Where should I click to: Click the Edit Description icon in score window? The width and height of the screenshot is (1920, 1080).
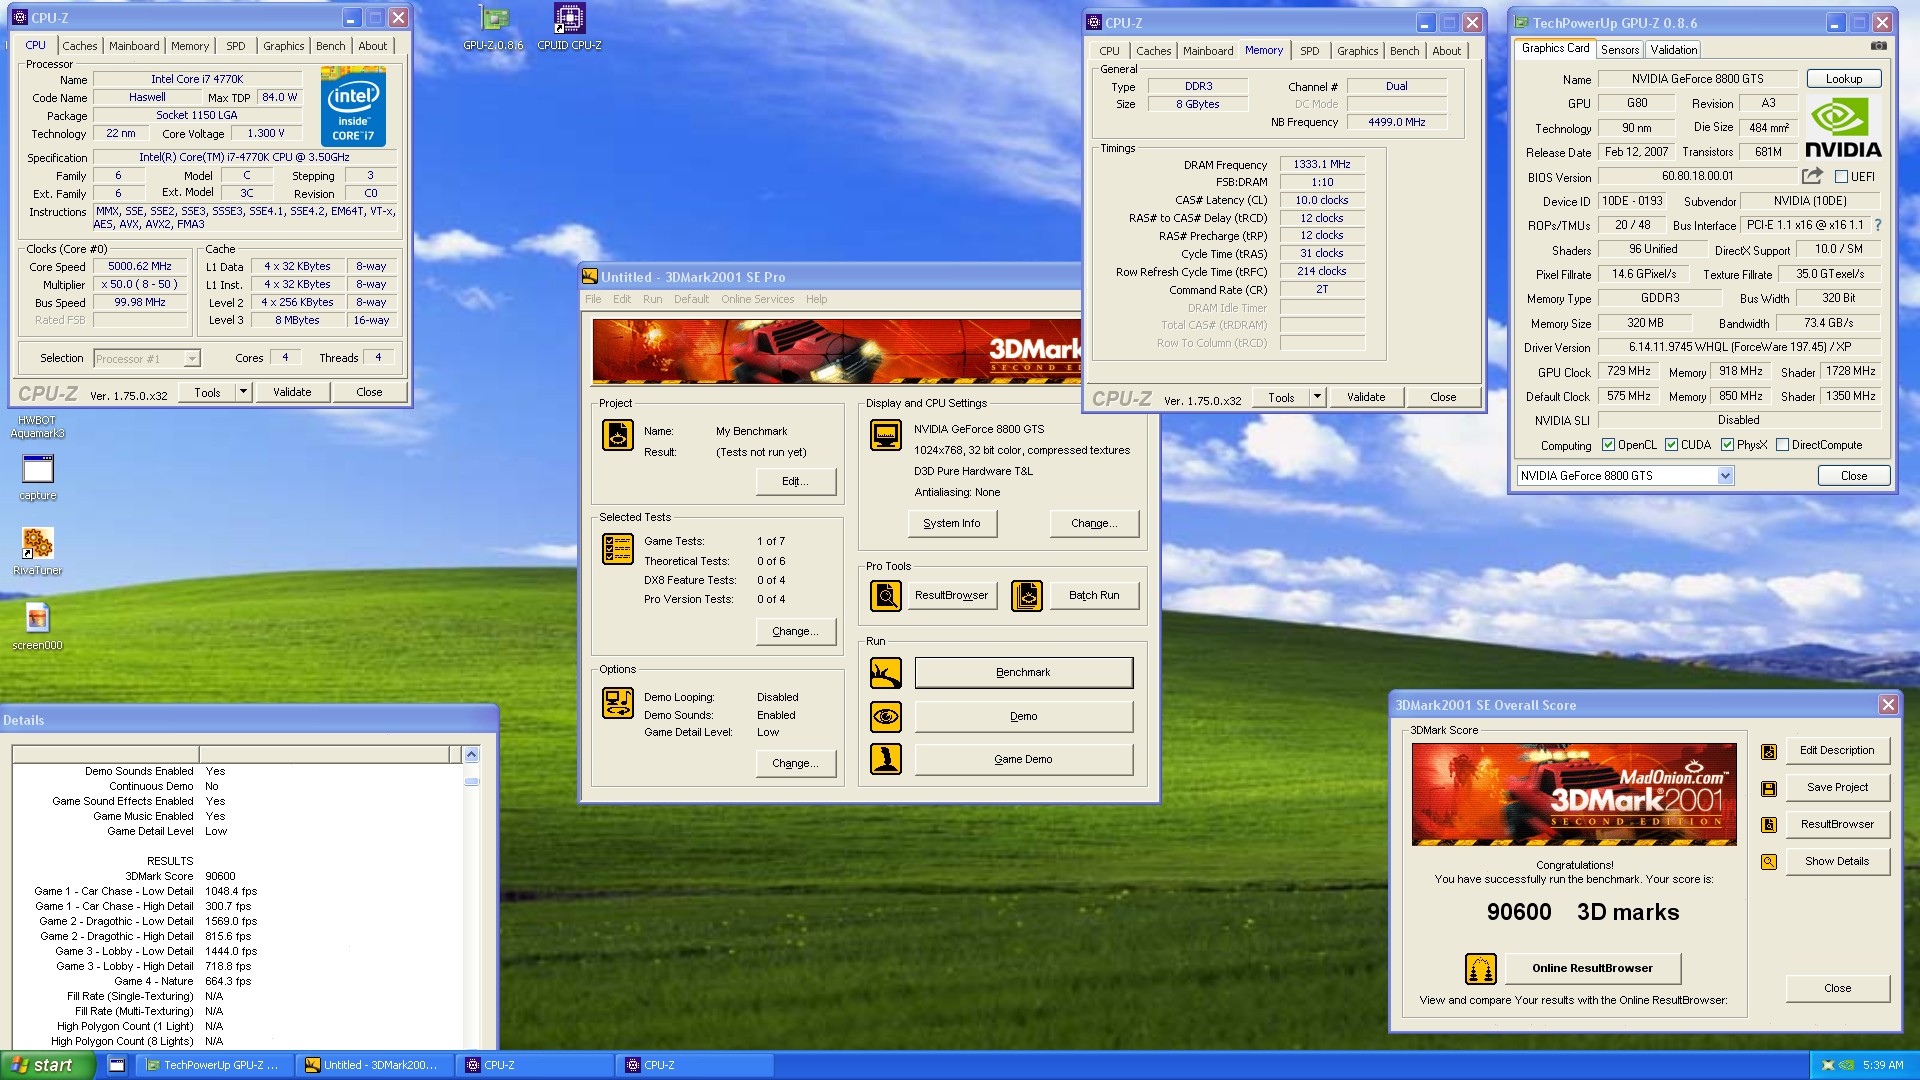(1769, 751)
